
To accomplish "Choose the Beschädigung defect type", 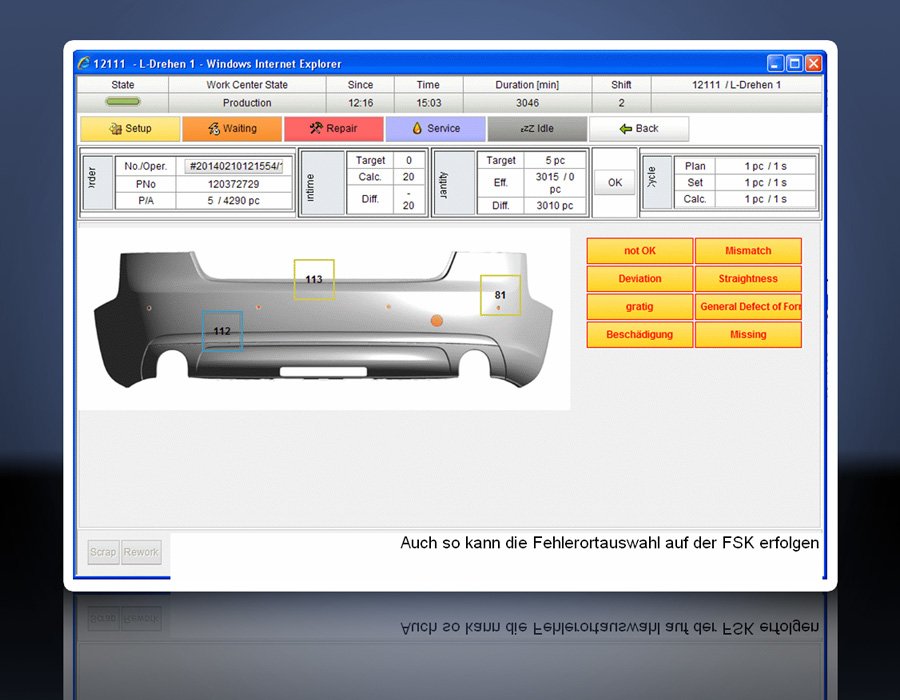I will click(x=639, y=335).
